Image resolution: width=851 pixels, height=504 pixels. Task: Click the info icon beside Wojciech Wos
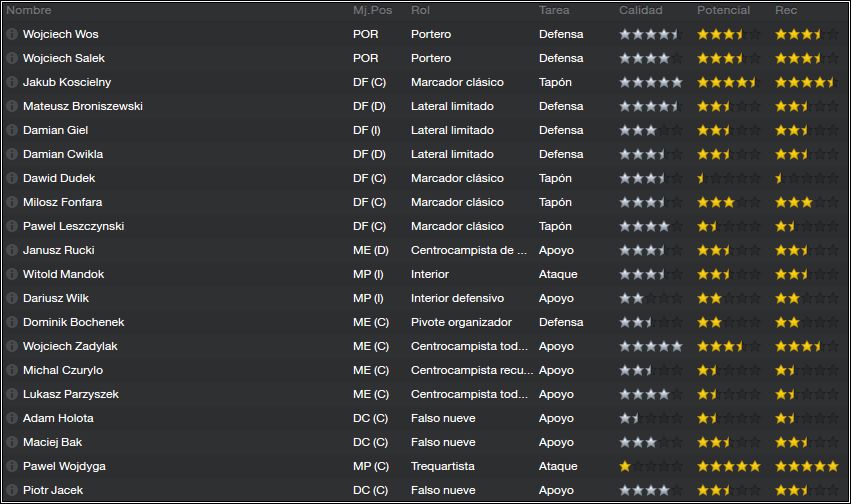click(x=12, y=34)
